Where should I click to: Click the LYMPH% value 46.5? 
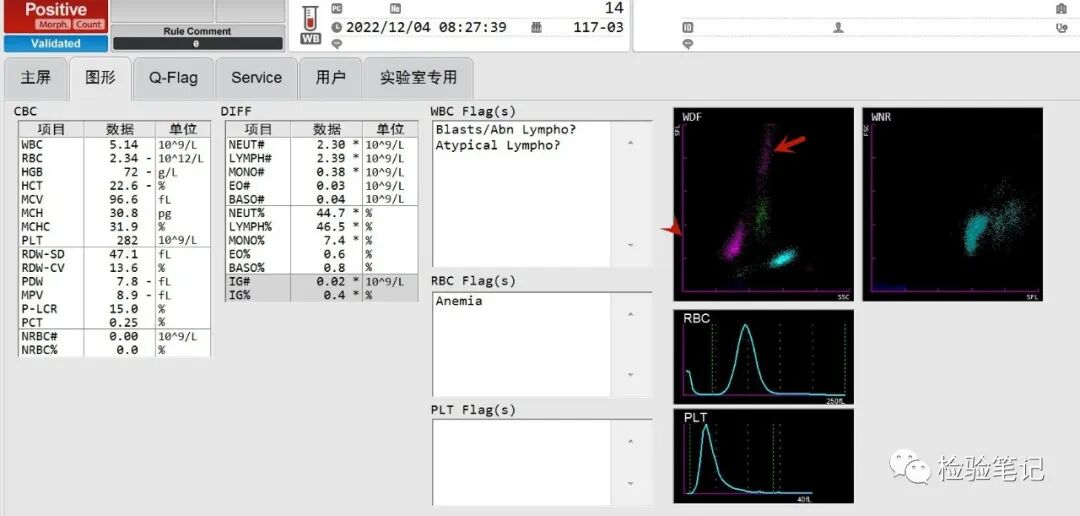pyautogui.click(x=331, y=227)
